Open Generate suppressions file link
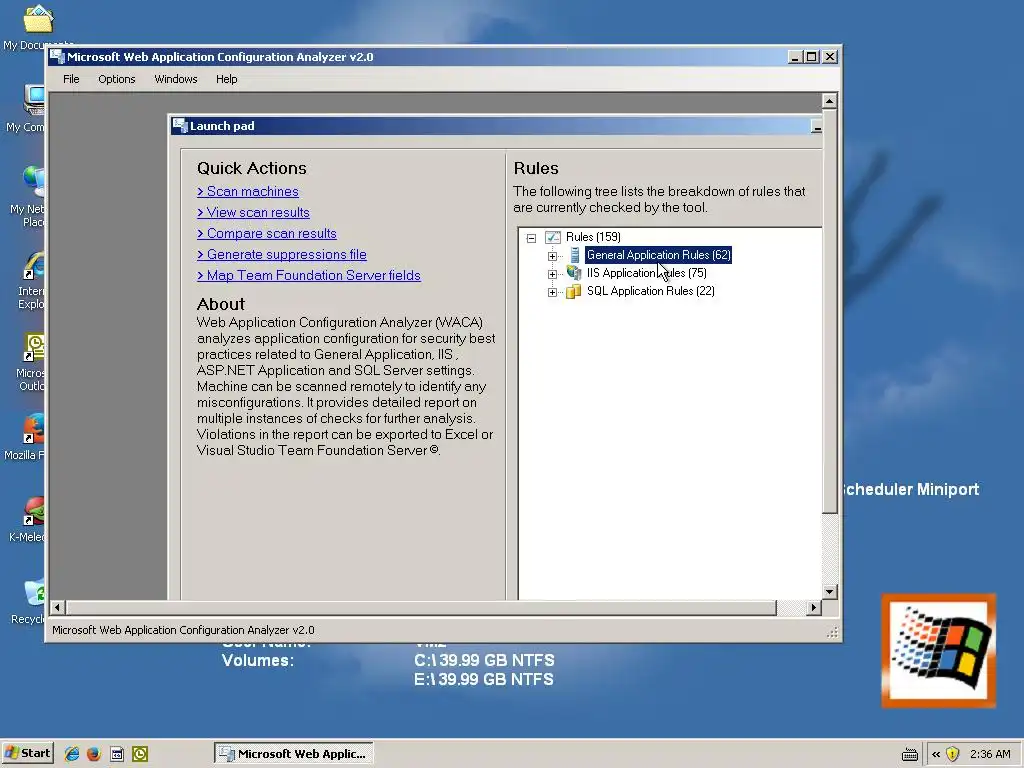 pos(281,254)
